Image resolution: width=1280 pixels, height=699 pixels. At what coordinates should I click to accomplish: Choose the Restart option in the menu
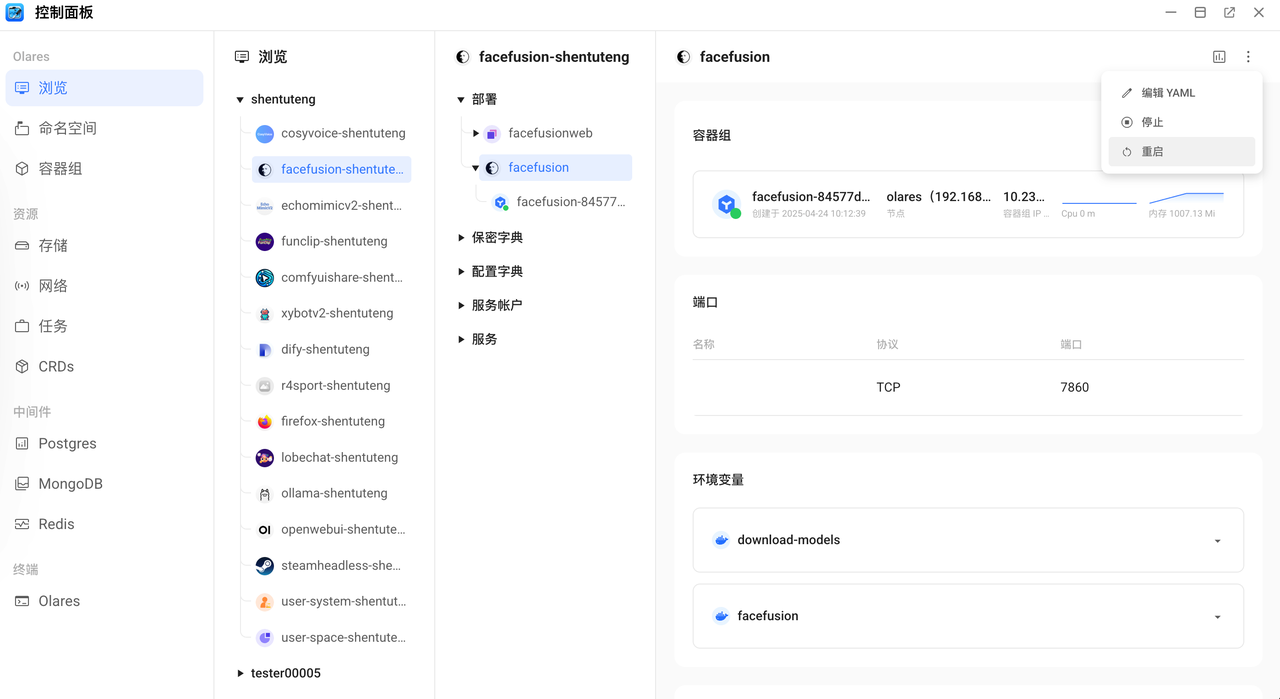click(1153, 152)
